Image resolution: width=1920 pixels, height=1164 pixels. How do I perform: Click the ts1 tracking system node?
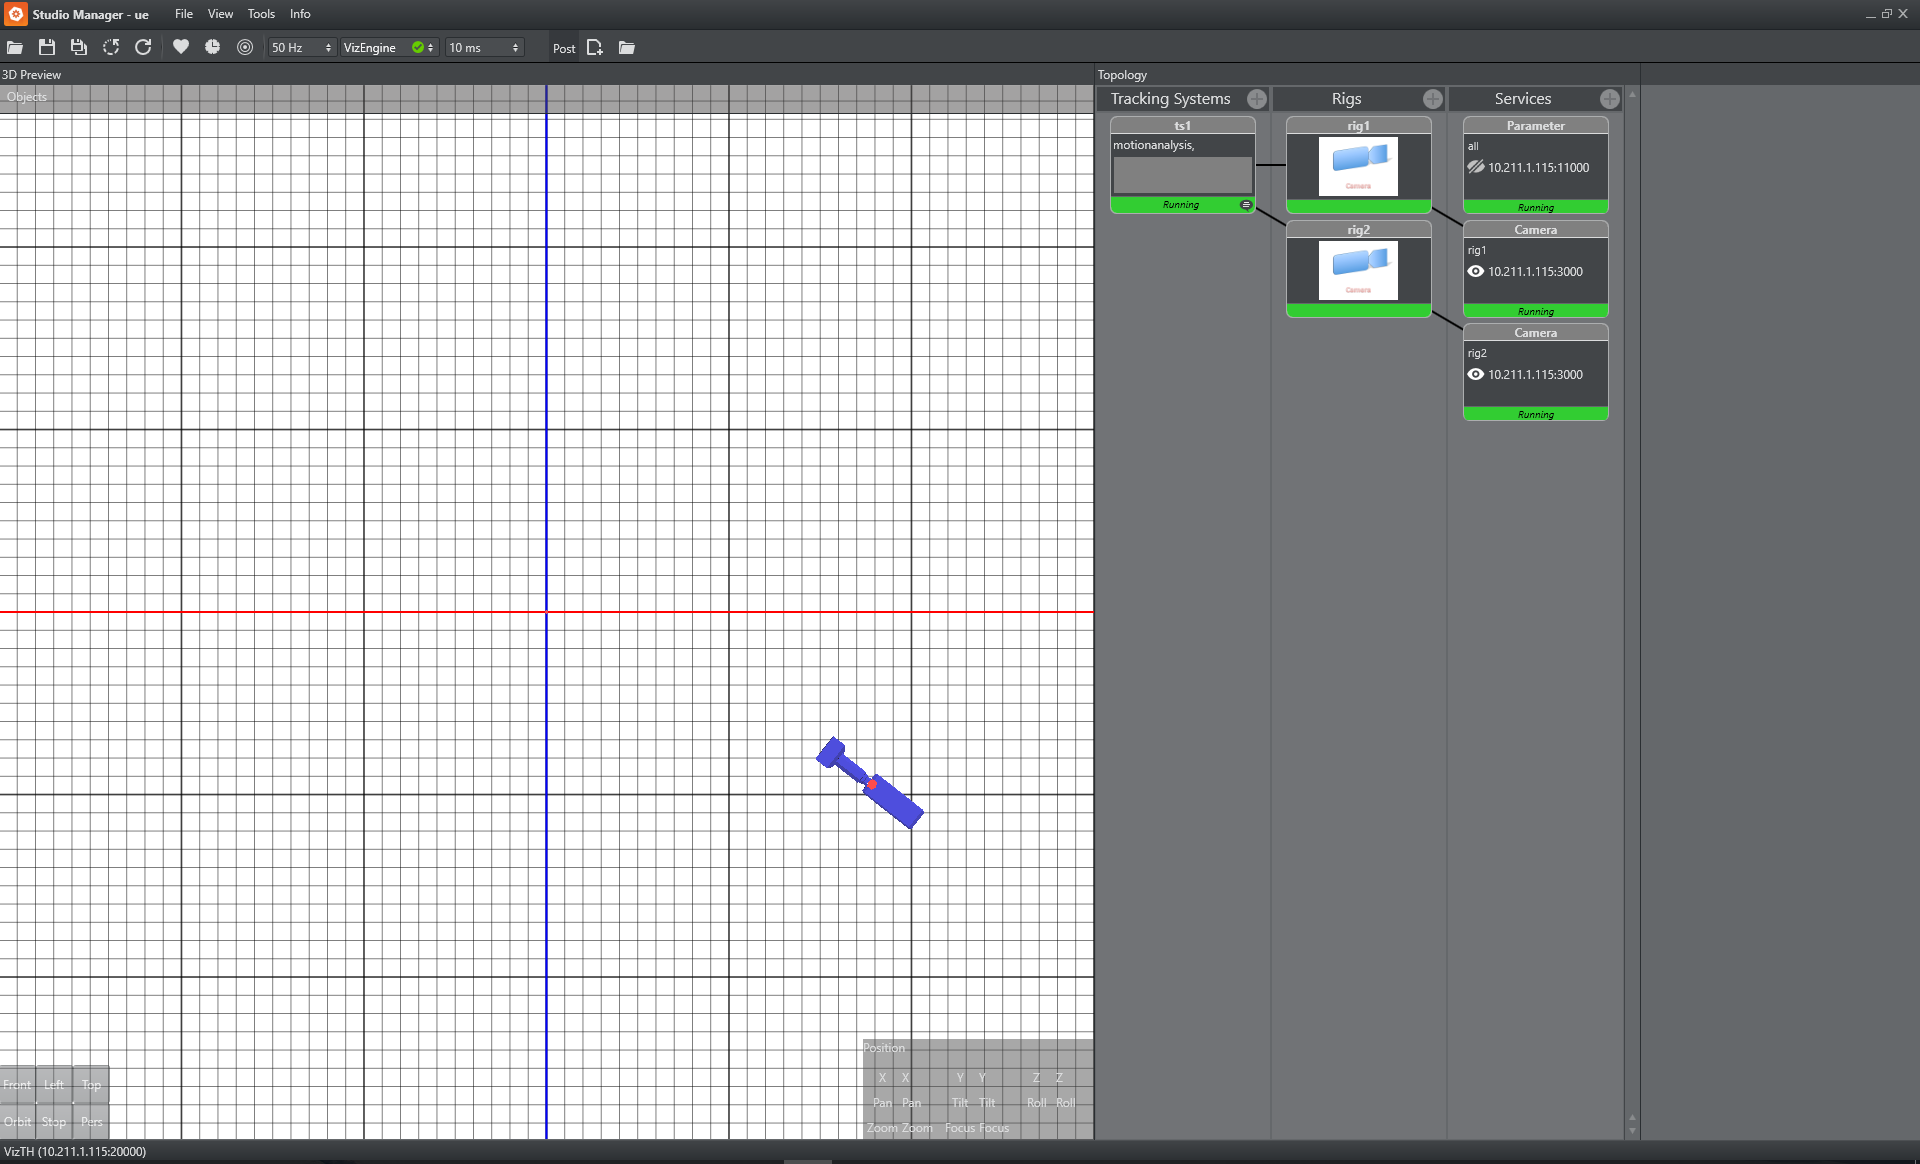pos(1182,165)
